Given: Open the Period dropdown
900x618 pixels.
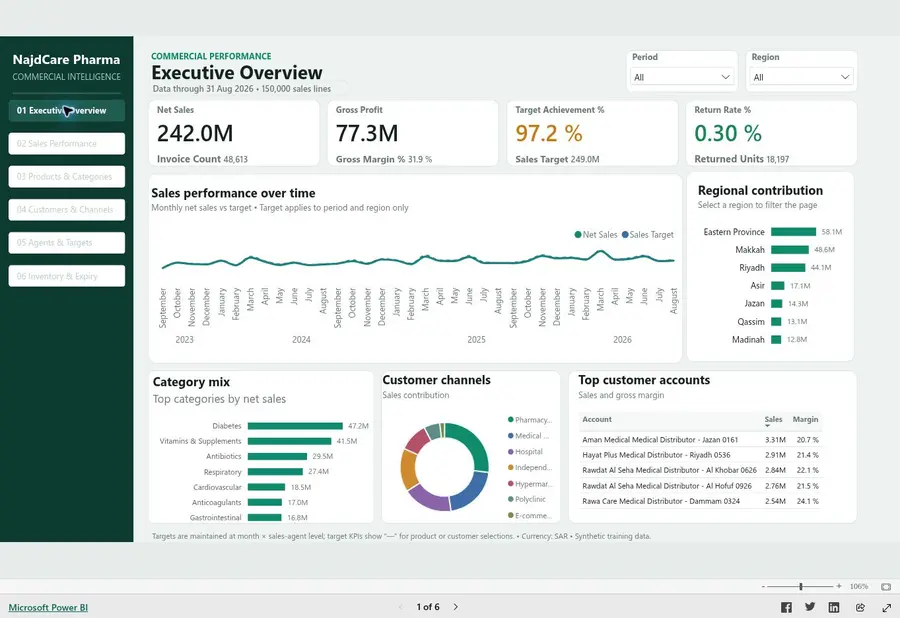Looking at the screenshot, I should [x=681, y=77].
